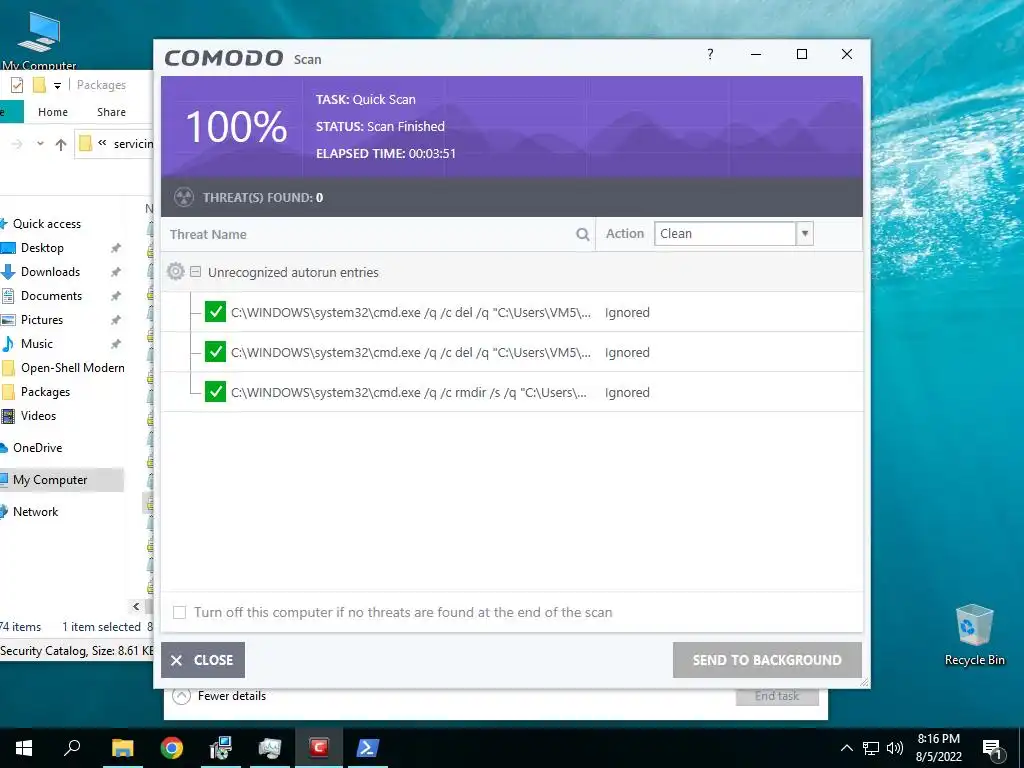Click Explorer horizontal scrollbar left arrow
This screenshot has width=1024, height=768.
tap(136, 607)
